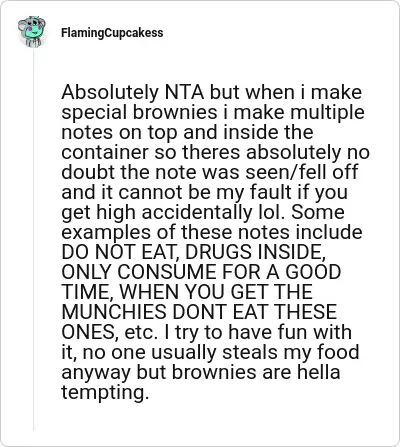Open FlamingCupcakess avatar image

click(32, 32)
